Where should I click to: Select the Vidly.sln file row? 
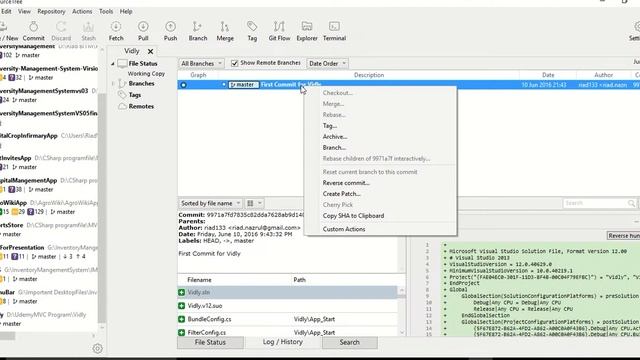[287, 292]
